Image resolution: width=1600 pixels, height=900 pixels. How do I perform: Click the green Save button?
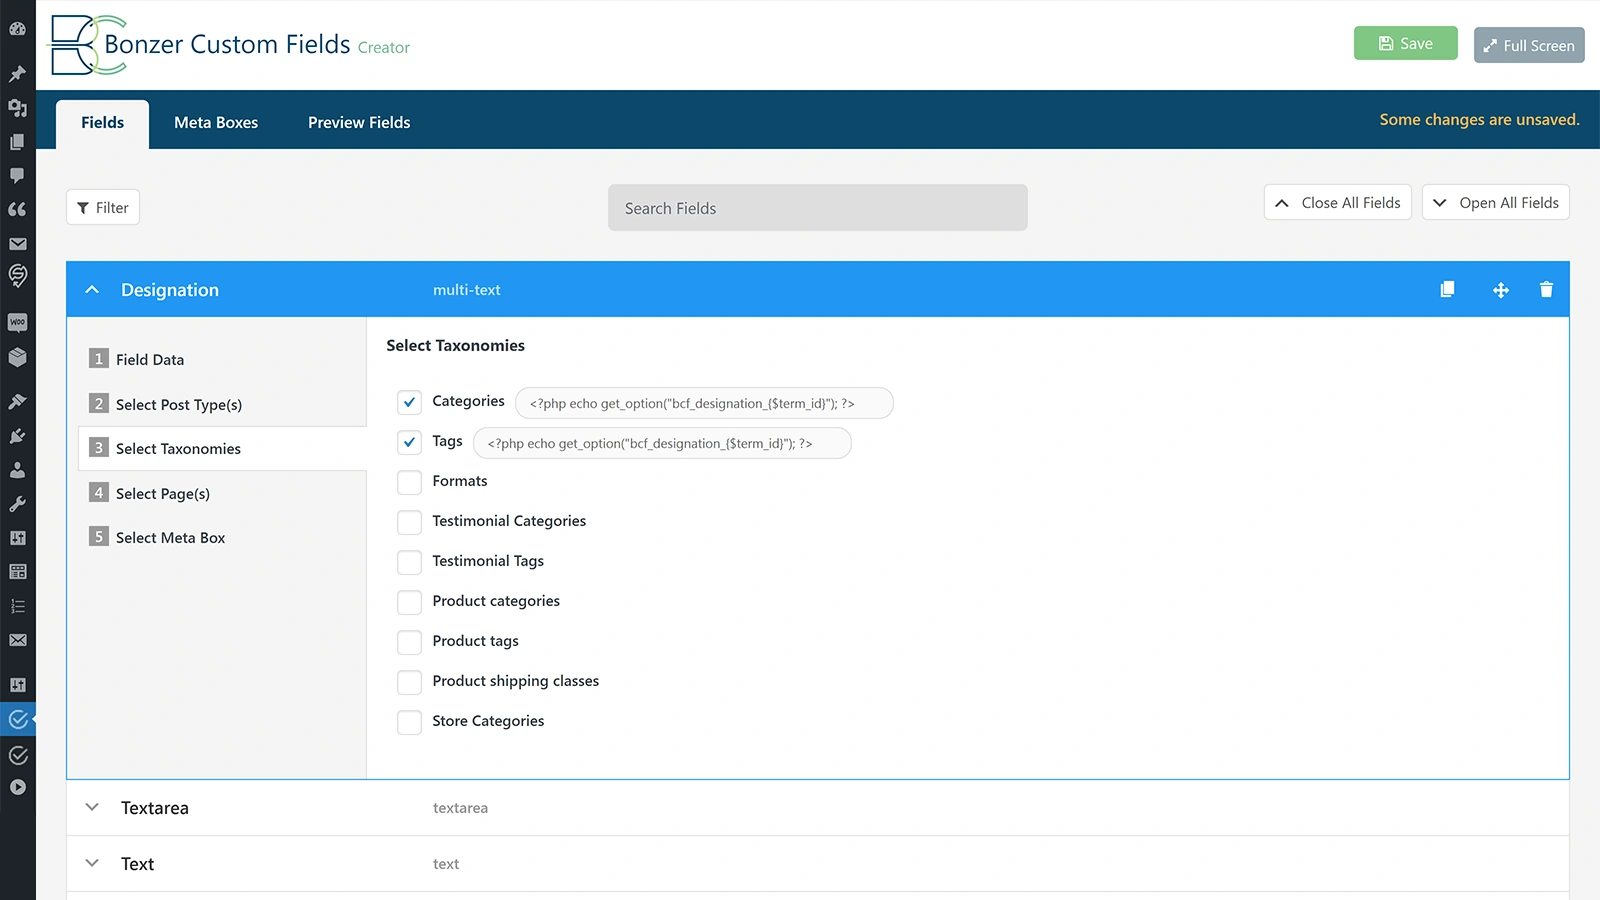coord(1405,44)
